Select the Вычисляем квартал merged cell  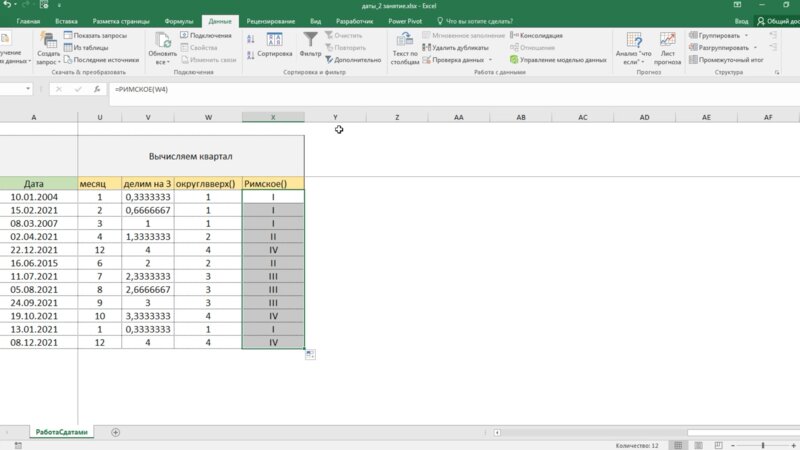coord(191,156)
